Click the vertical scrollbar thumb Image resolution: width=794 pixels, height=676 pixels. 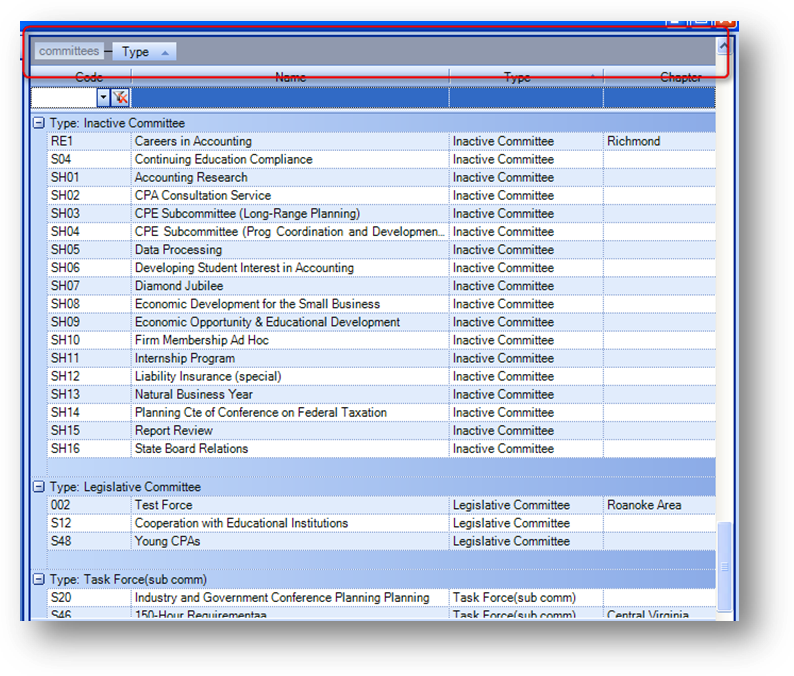pos(725,566)
